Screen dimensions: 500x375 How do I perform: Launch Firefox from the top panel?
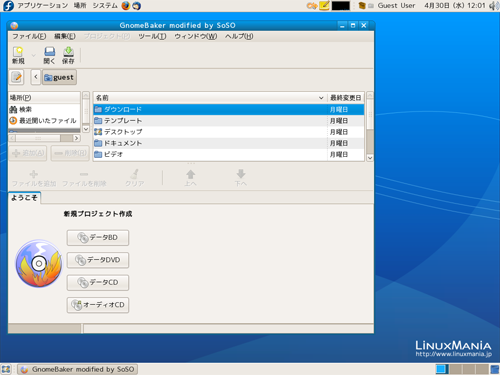pos(126,6)
